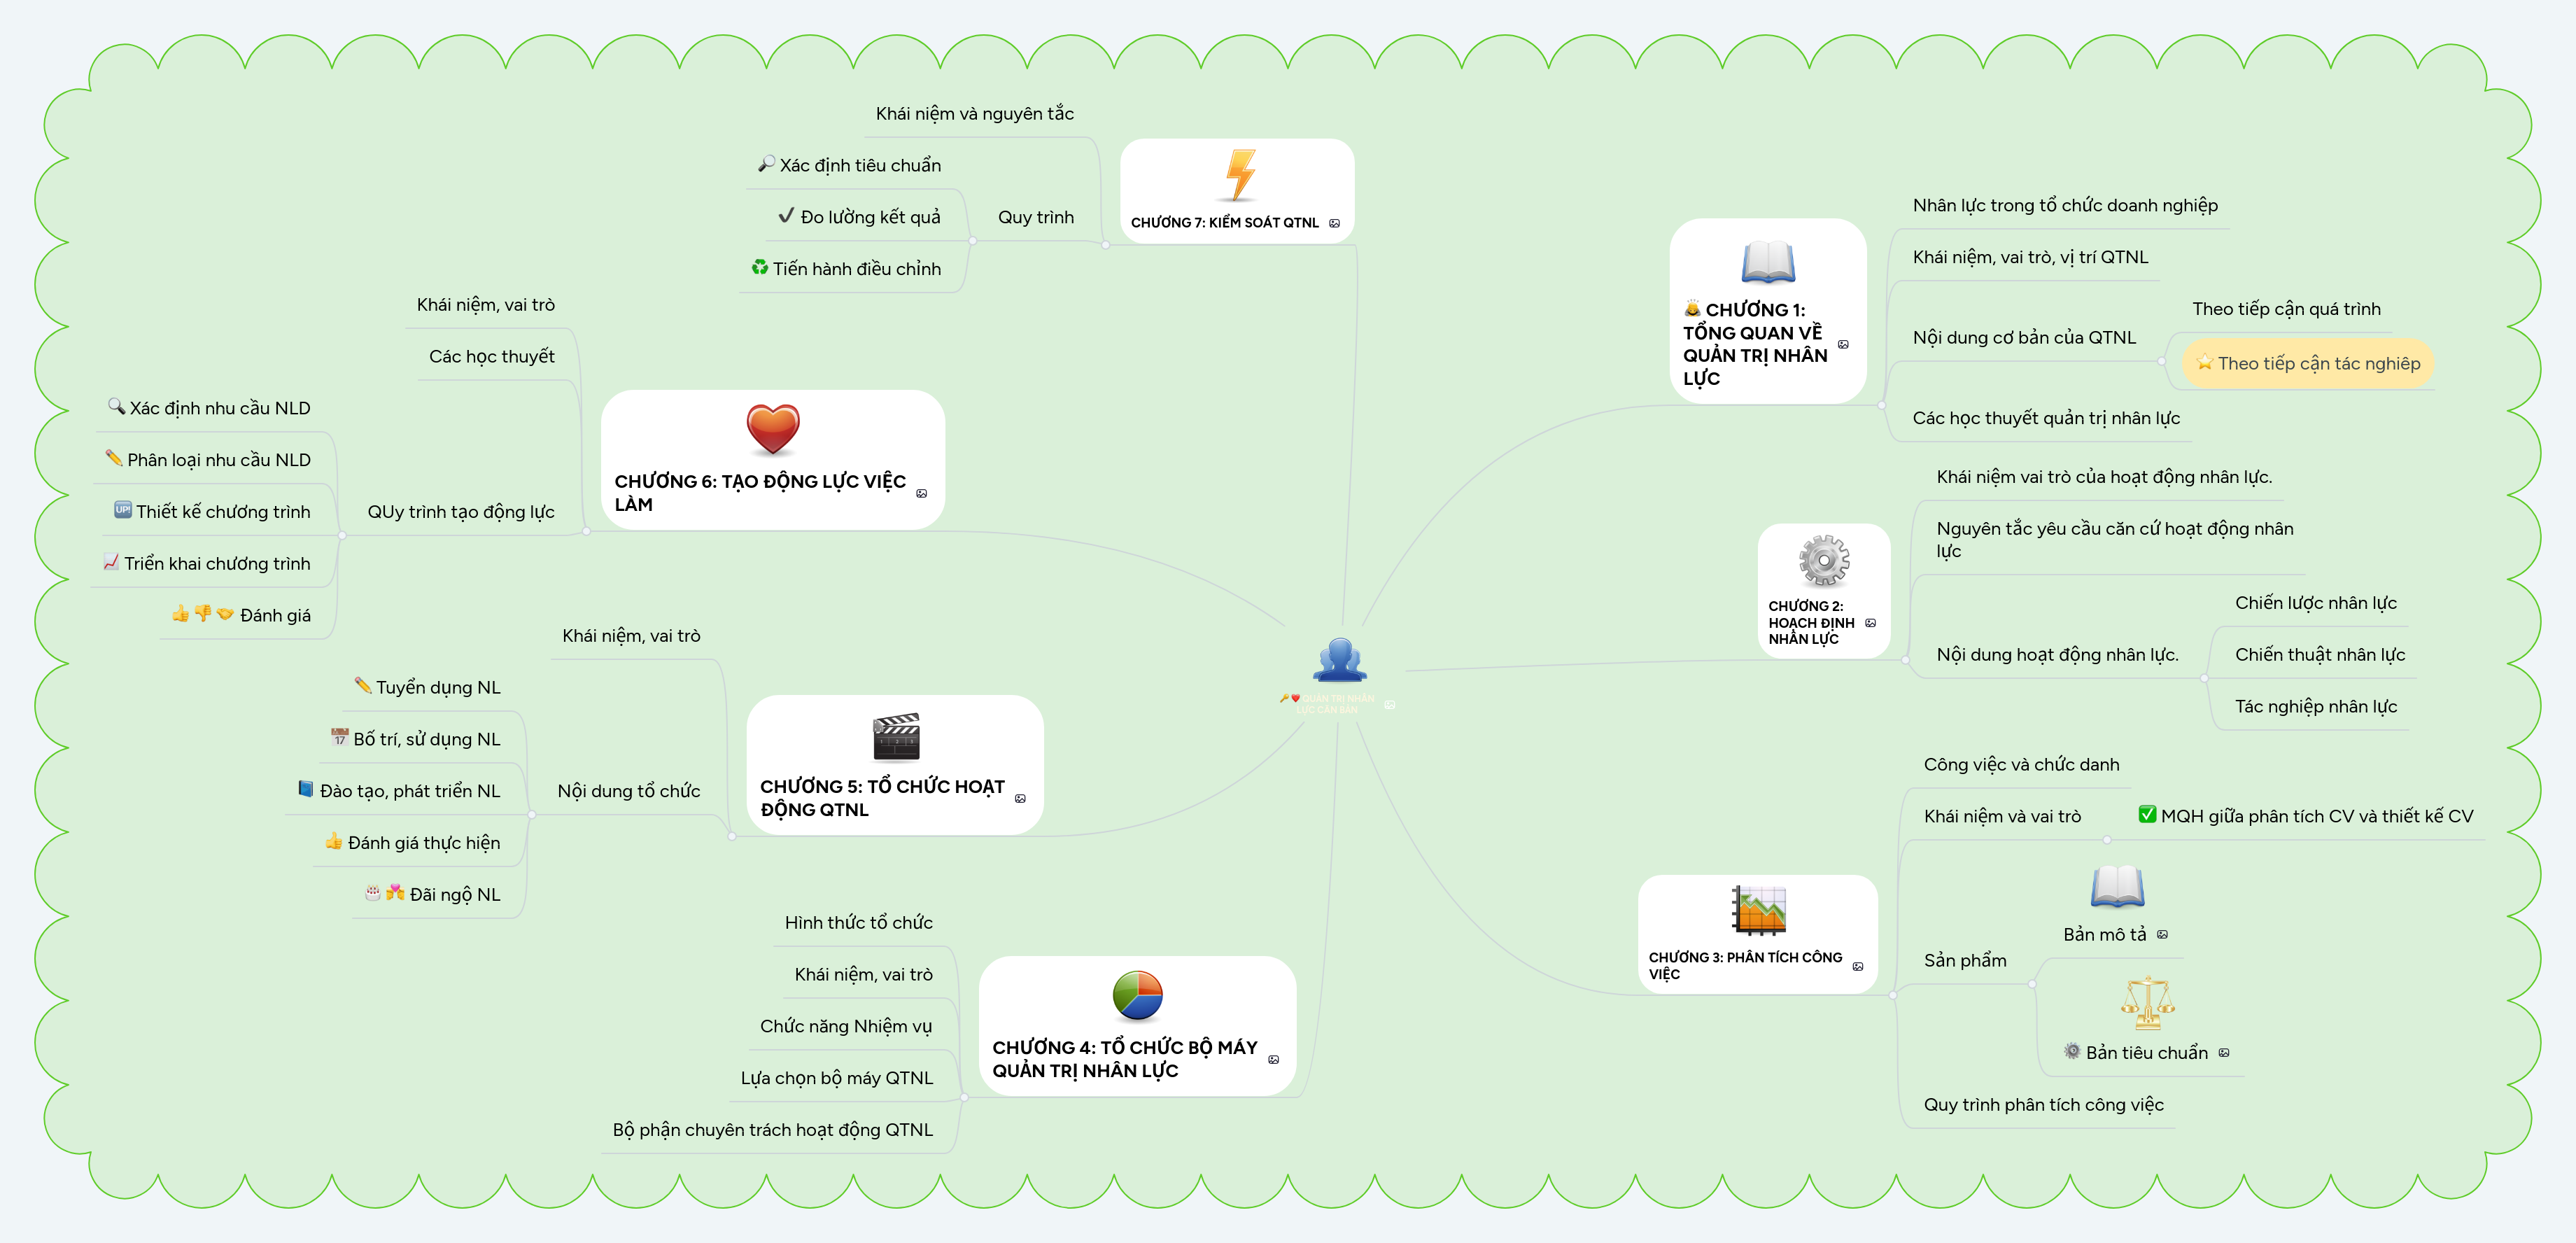Viewport: 2576px width, 1243px height.
Task: Click the pie chart icon on Chương 4
Action: tap(1137, 996)
